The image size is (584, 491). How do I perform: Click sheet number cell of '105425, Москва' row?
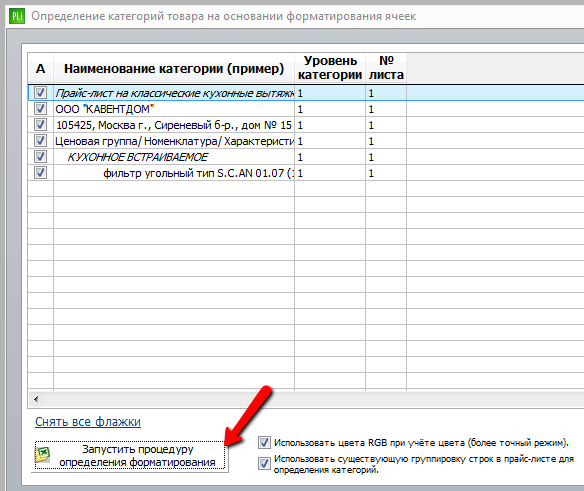pyautogui.click(x=386, y=125)
